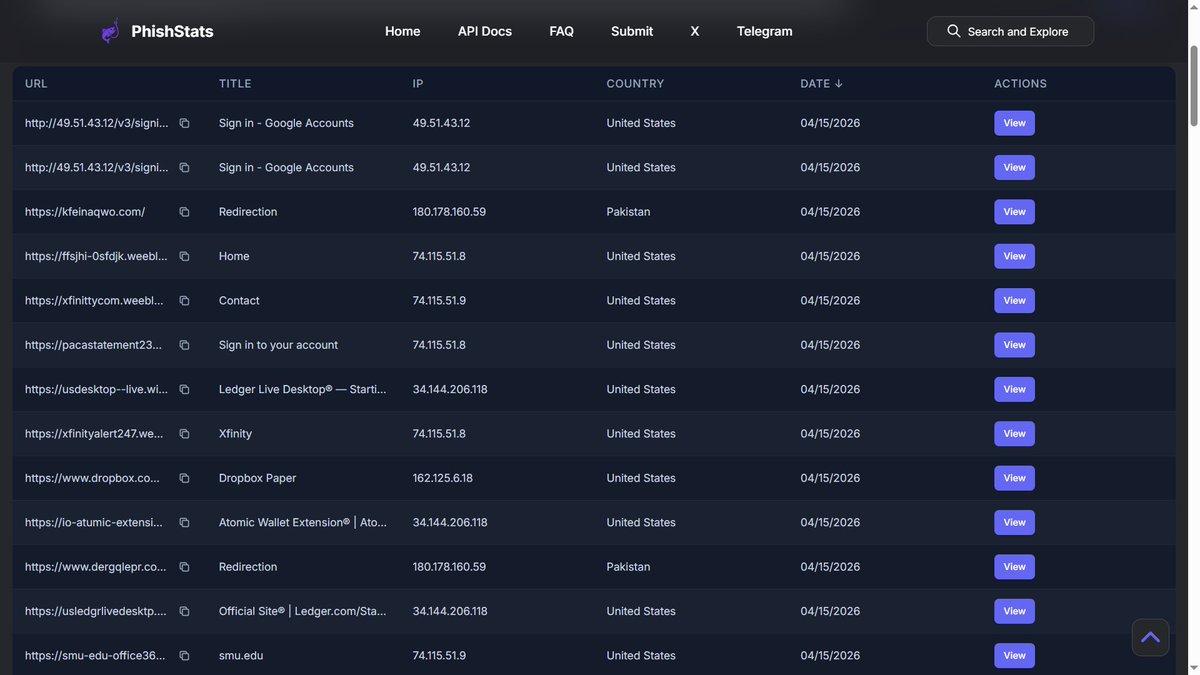View the Home titled weebly entry

point(1014,256)
